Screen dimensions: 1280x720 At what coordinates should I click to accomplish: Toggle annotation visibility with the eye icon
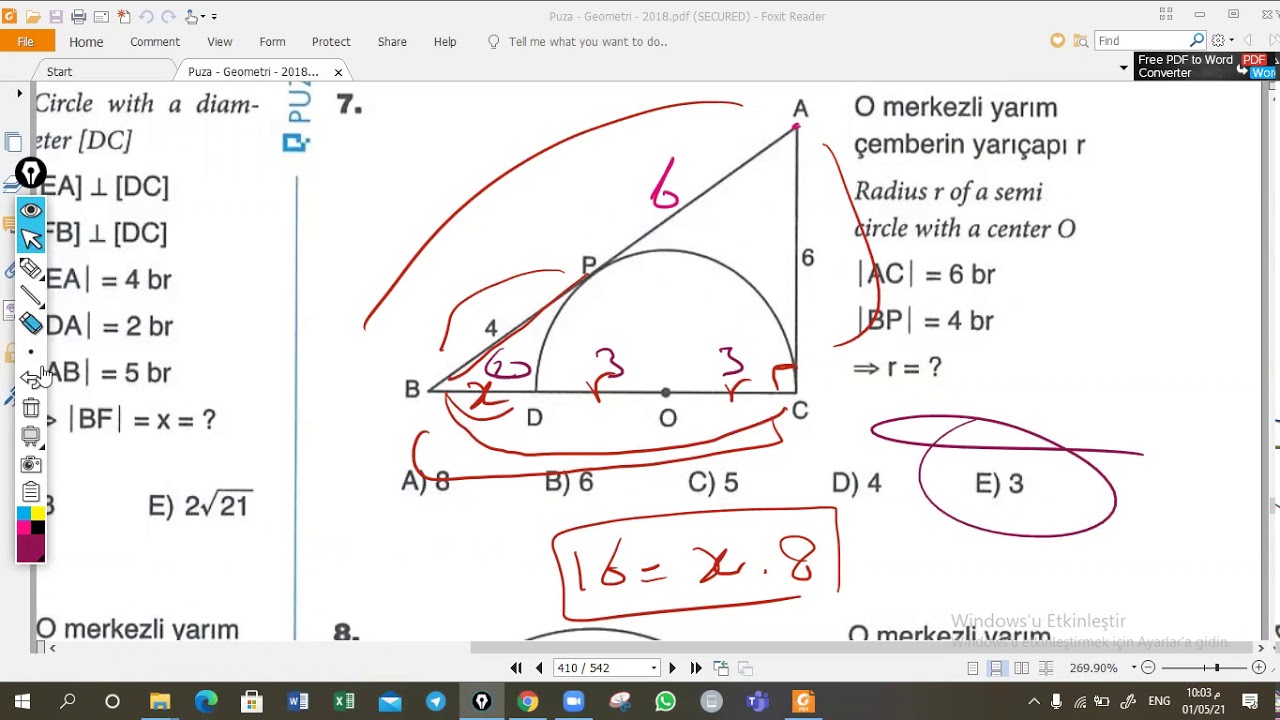click(31, 210)
